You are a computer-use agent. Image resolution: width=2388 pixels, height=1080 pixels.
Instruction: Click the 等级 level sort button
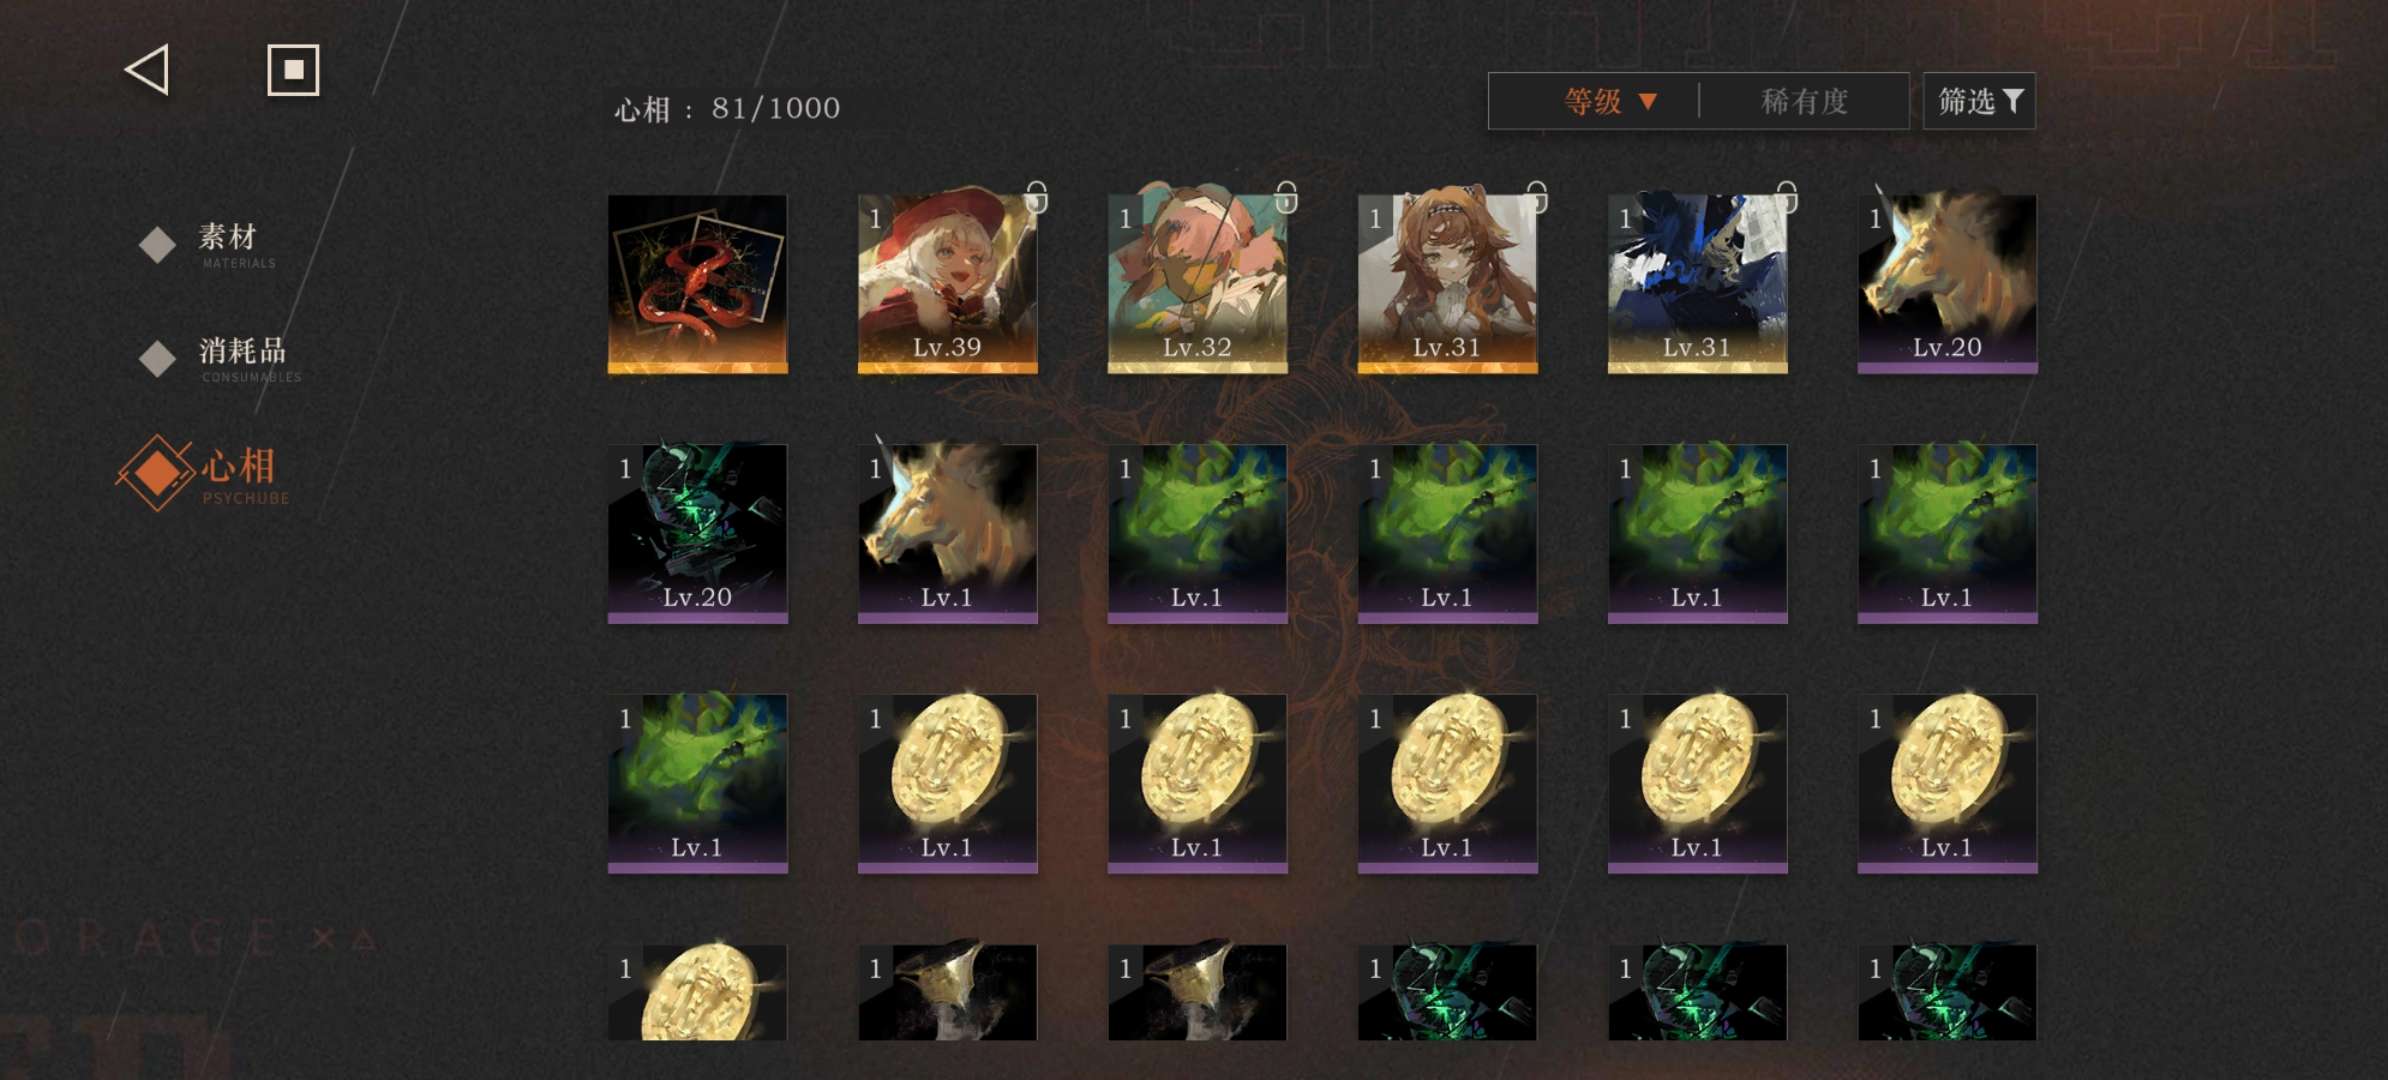tap(1593, 101)
